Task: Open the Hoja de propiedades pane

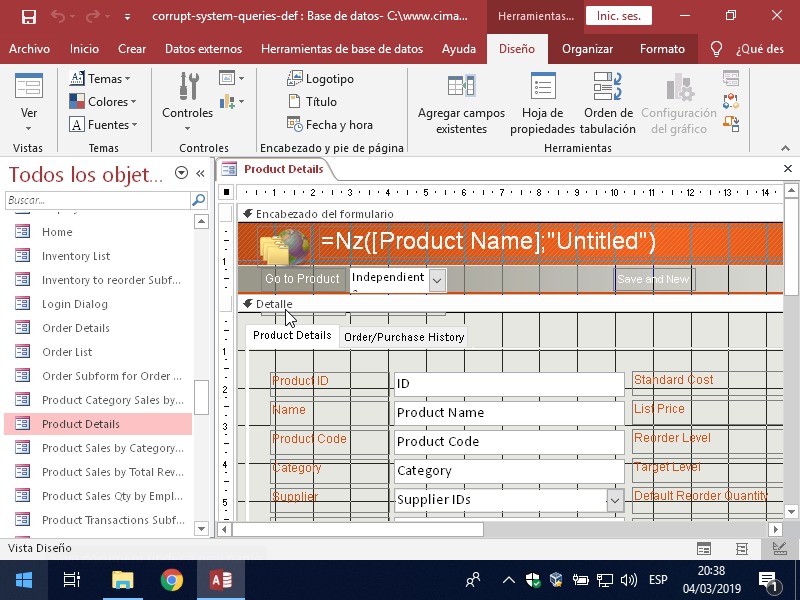Action: click(x=542, y=87)
